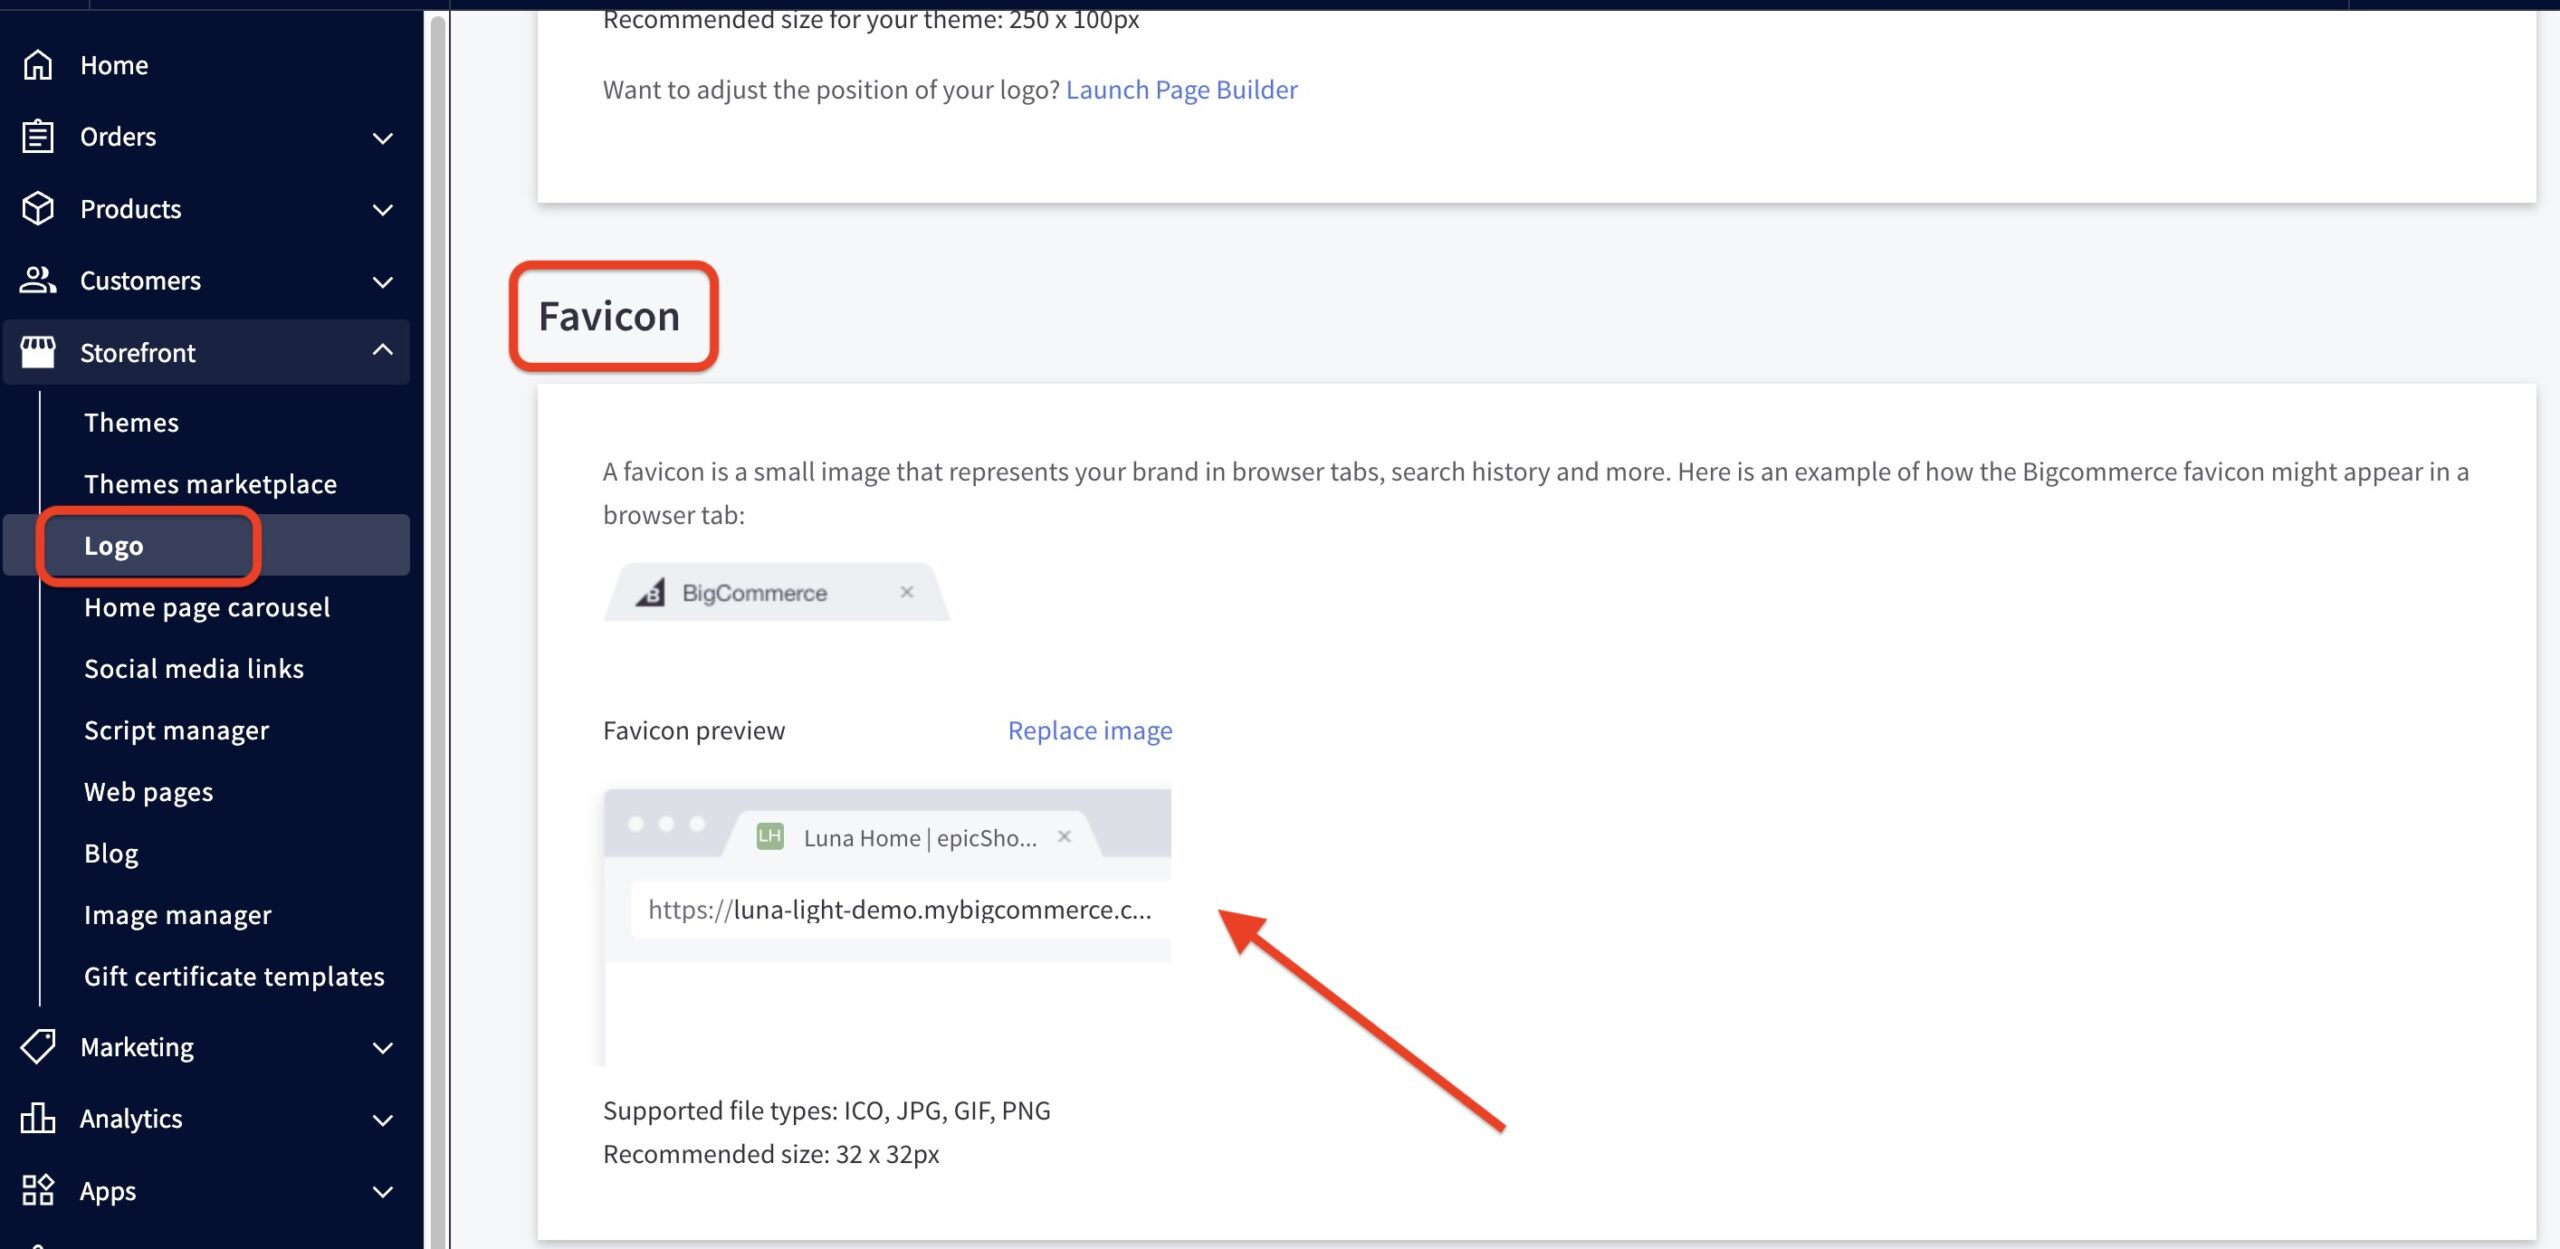Screen dimensions: 2560x1249
Task: Expand the Orders menu chevron
Action: click(x=382, y=138)
